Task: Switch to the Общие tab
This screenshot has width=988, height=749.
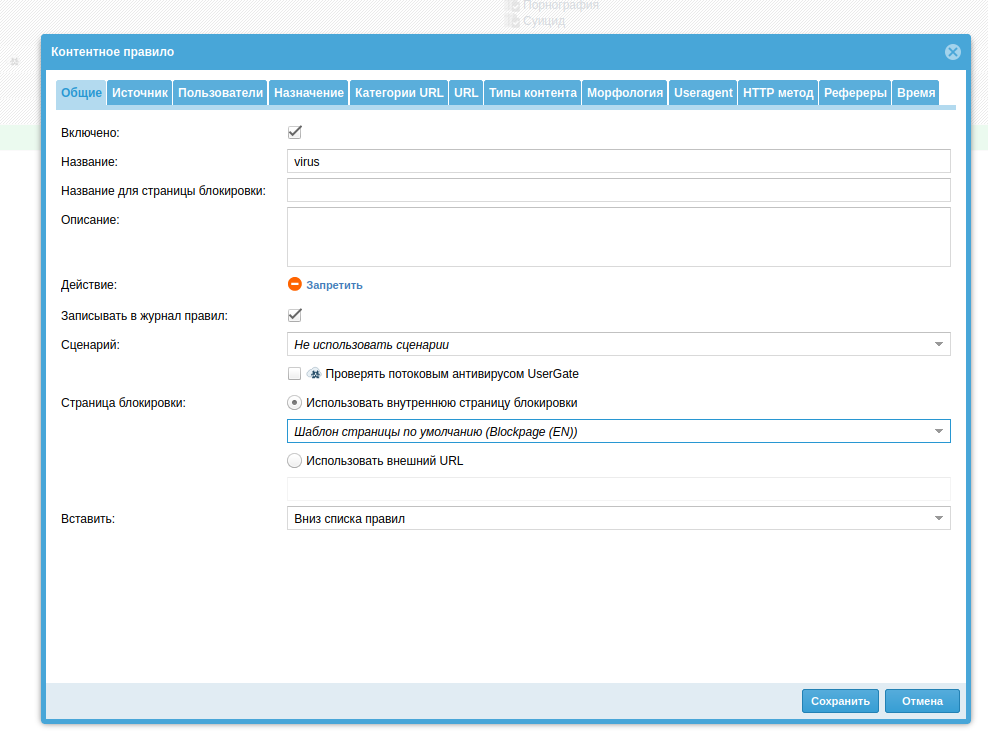Action: [x=81, y=93]
